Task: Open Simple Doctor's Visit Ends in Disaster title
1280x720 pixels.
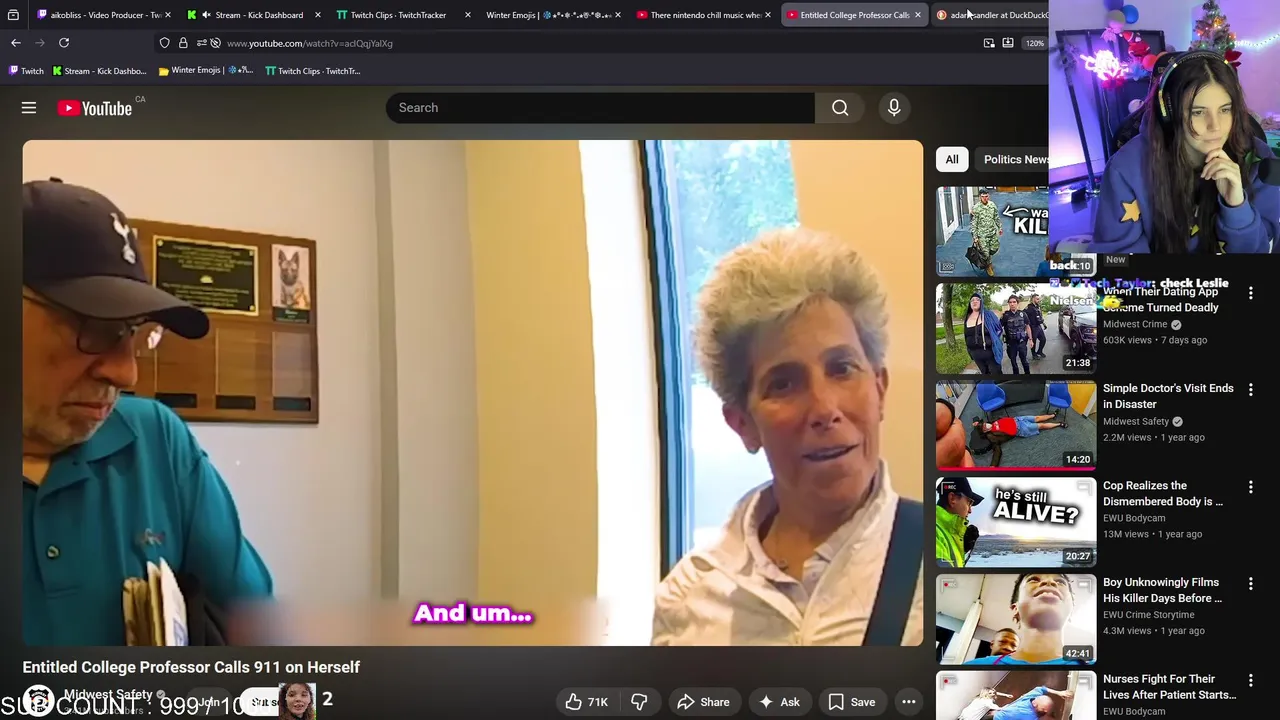Action: coord(1168,396)
